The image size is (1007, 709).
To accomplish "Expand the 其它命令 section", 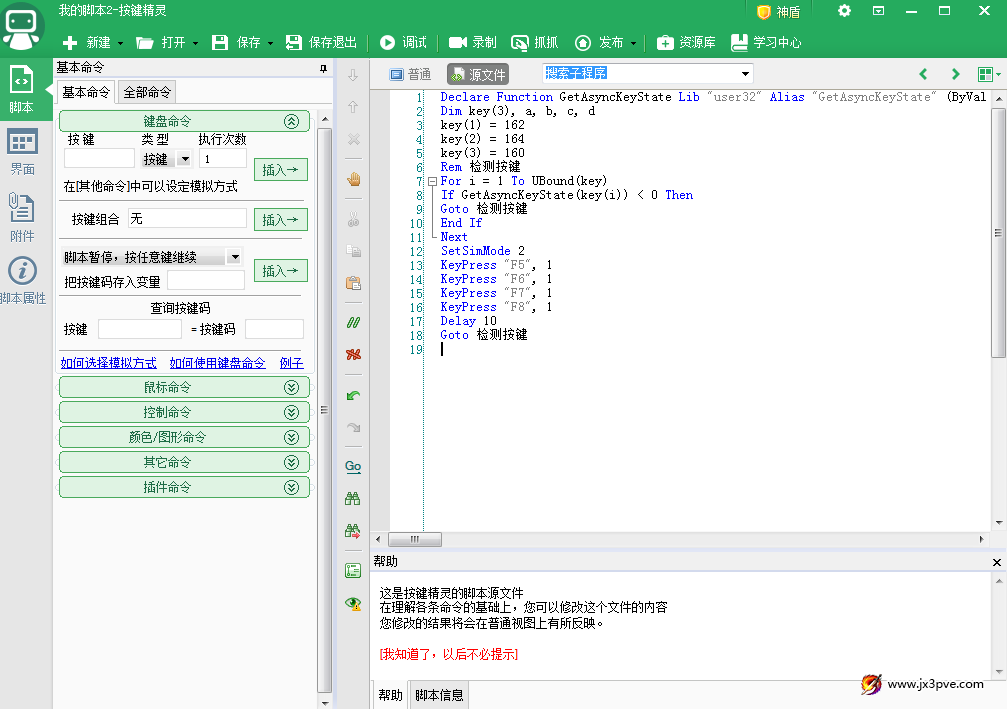I will point(292,462).
